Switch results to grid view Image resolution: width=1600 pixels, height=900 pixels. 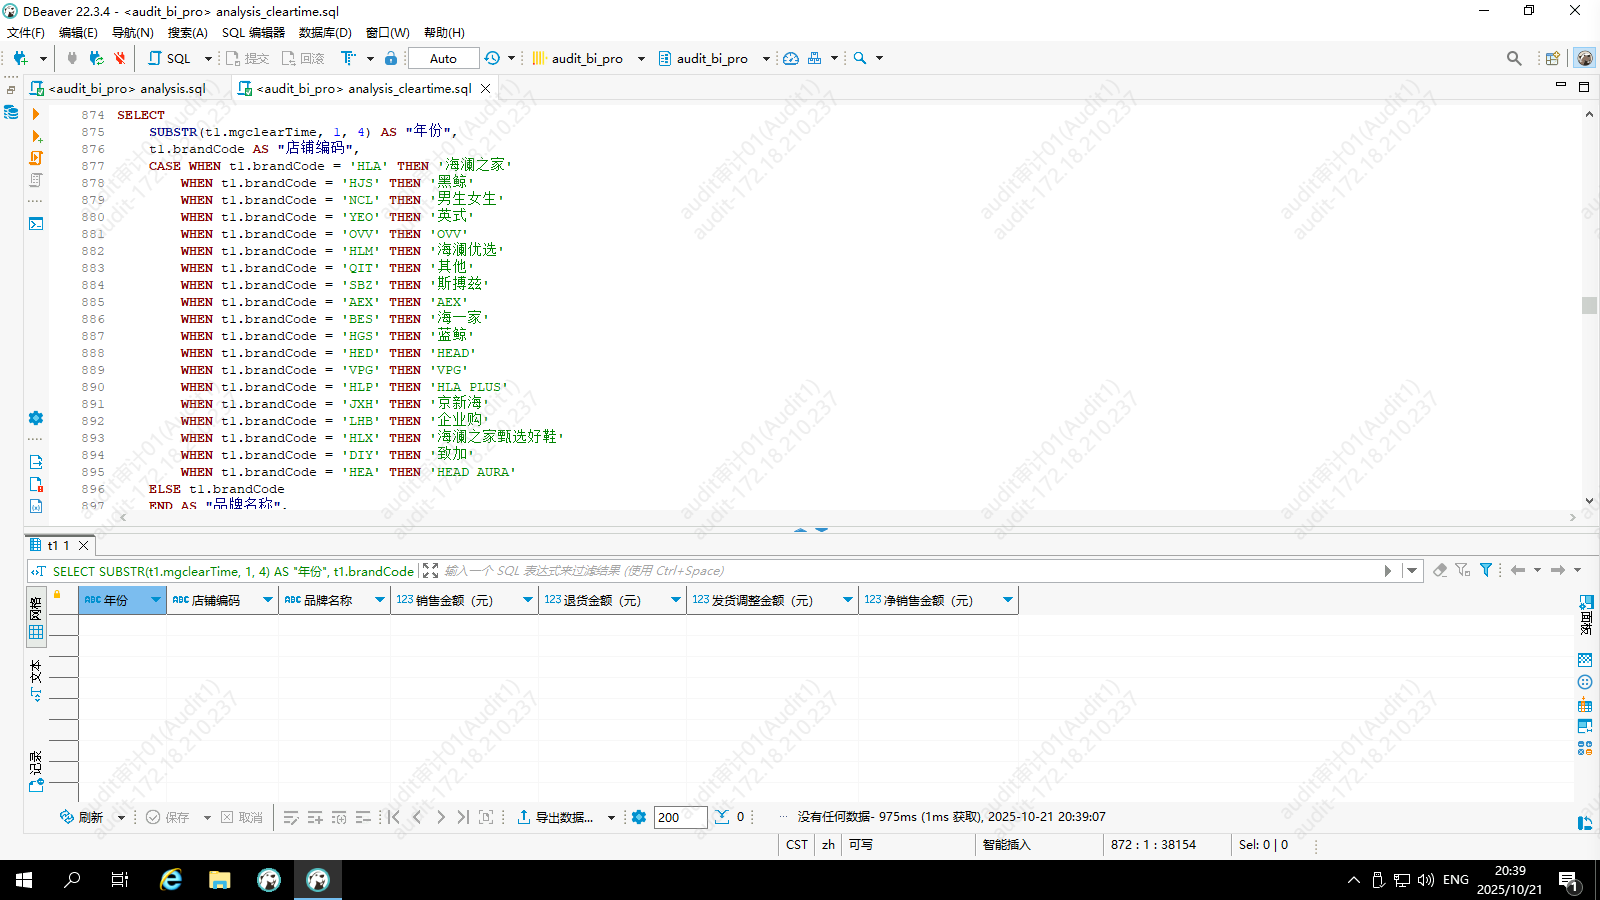tap(36, 618)
